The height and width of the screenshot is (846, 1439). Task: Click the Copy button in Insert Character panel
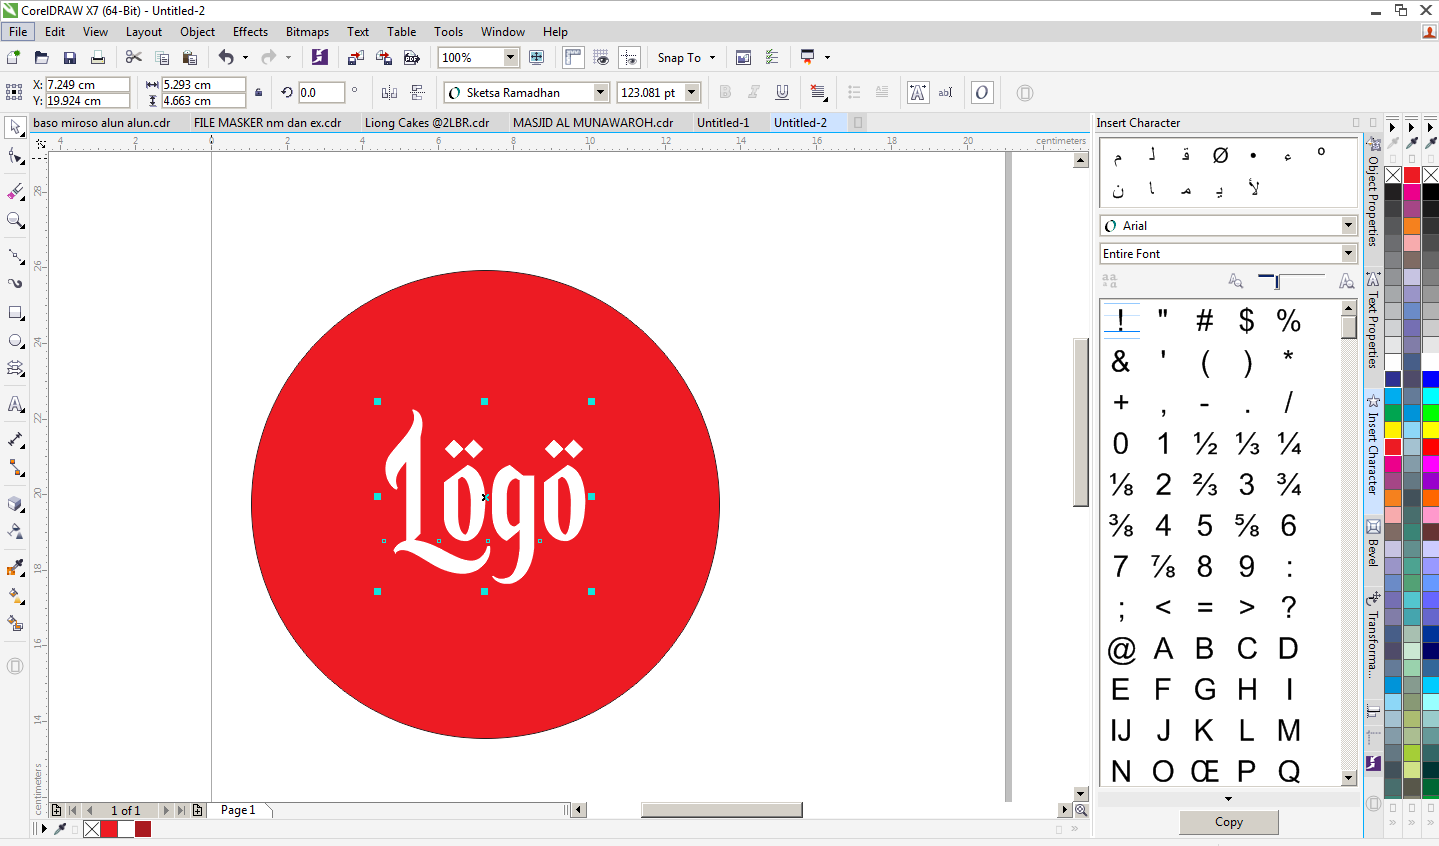tap(1227, 822)
